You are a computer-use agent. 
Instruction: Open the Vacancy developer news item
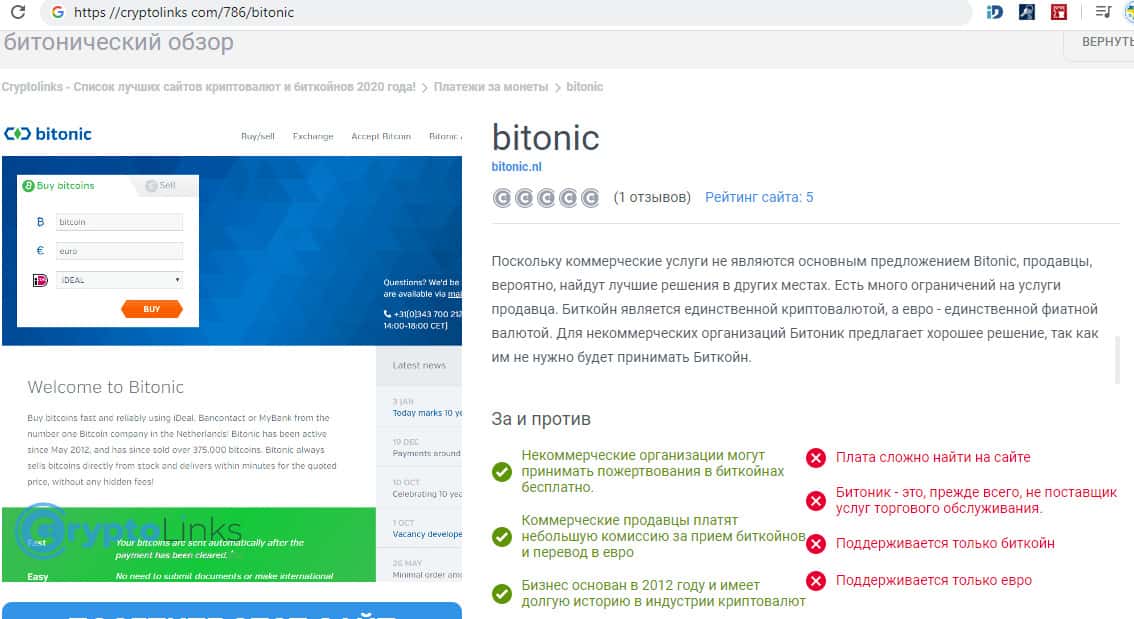tap(427, 534)
